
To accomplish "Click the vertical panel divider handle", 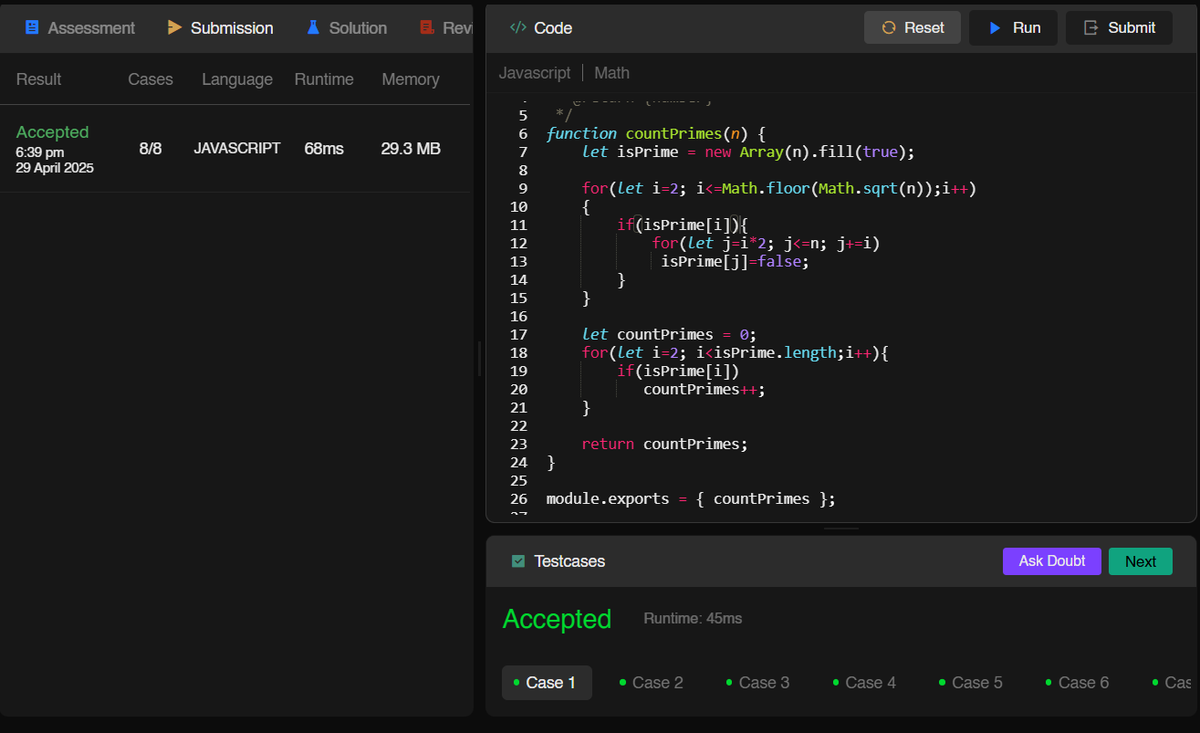I will [x=480, y=358].
